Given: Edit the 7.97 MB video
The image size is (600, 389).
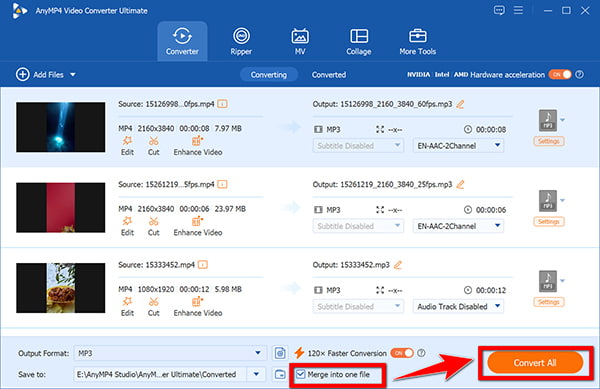Looking at the screenshot, I should pos(127,146).
